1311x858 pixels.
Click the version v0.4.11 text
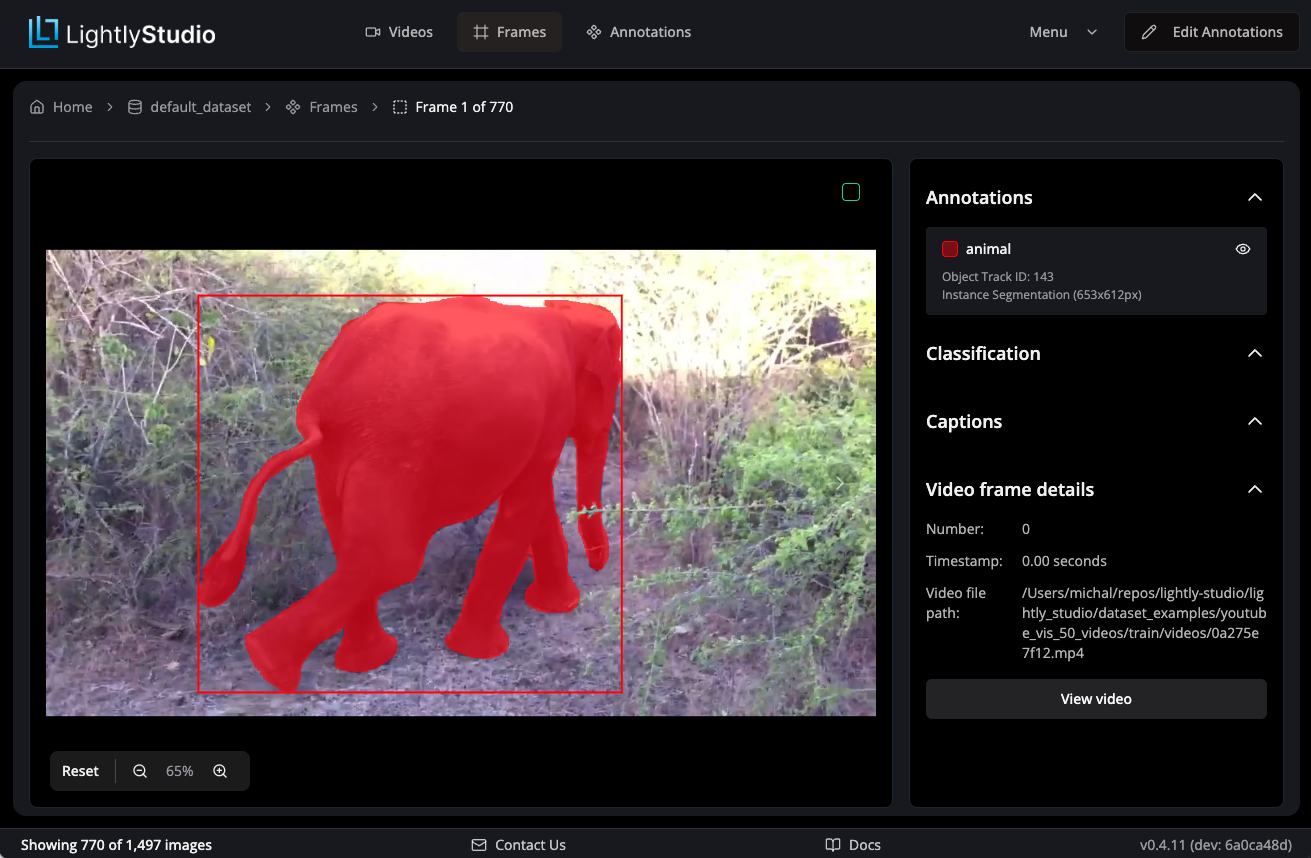click(1215, 845)
